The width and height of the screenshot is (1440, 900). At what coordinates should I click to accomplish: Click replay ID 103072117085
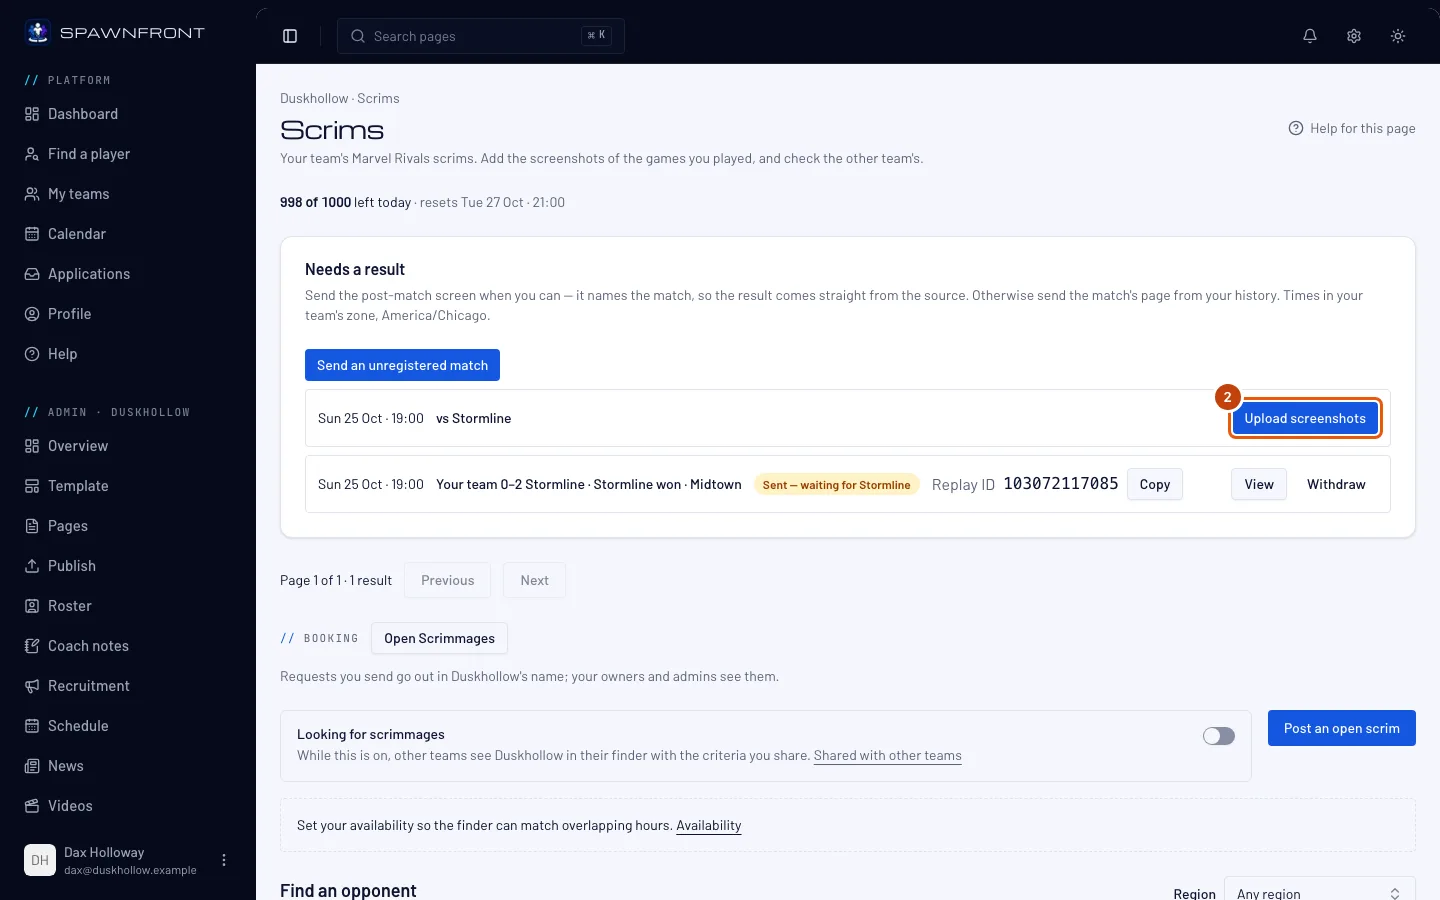(x=1061, y=484)
